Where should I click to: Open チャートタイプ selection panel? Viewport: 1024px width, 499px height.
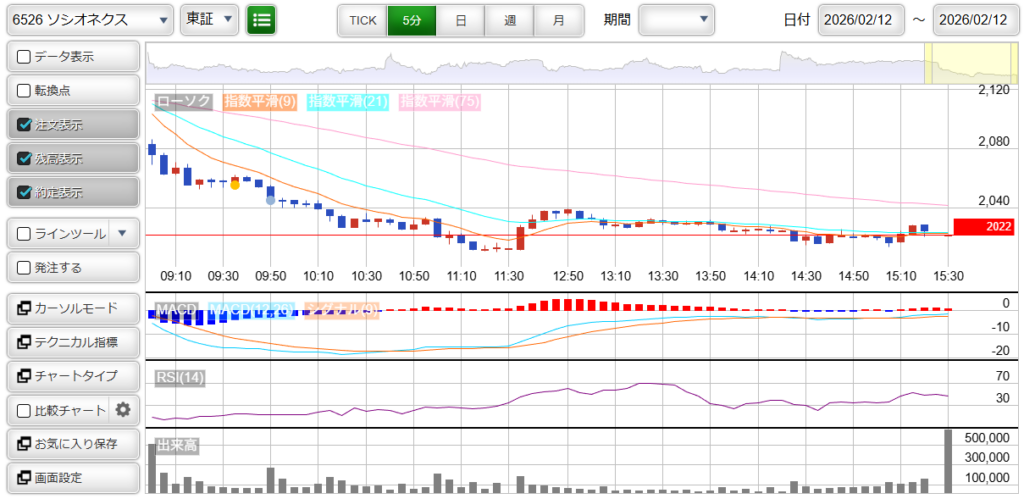pyautogui.click(x=71, y=376)
